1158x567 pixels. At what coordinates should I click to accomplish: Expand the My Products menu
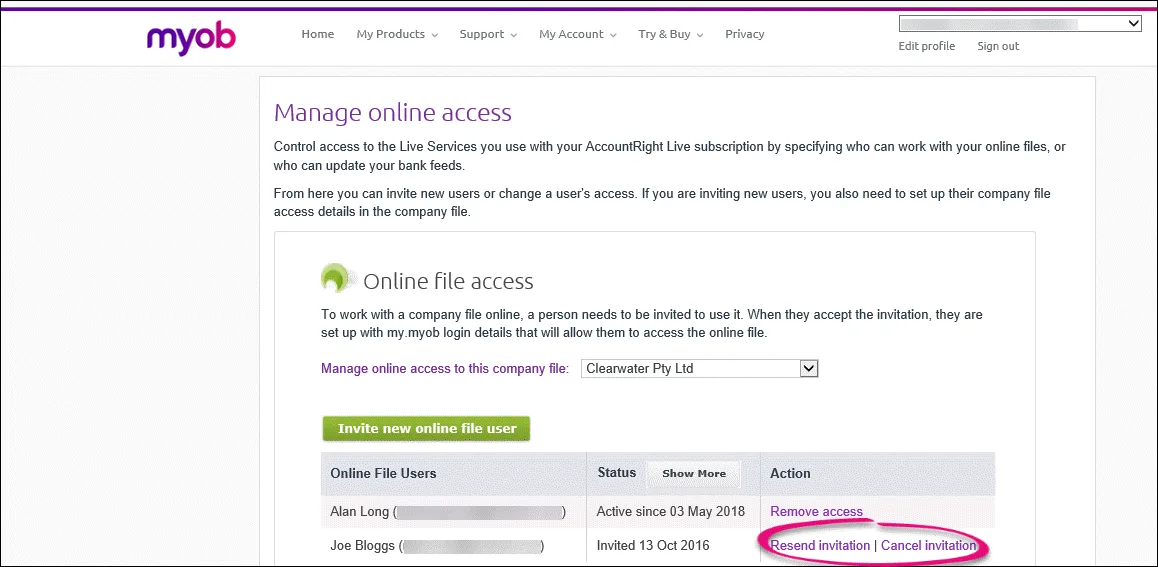pos(397,34)
